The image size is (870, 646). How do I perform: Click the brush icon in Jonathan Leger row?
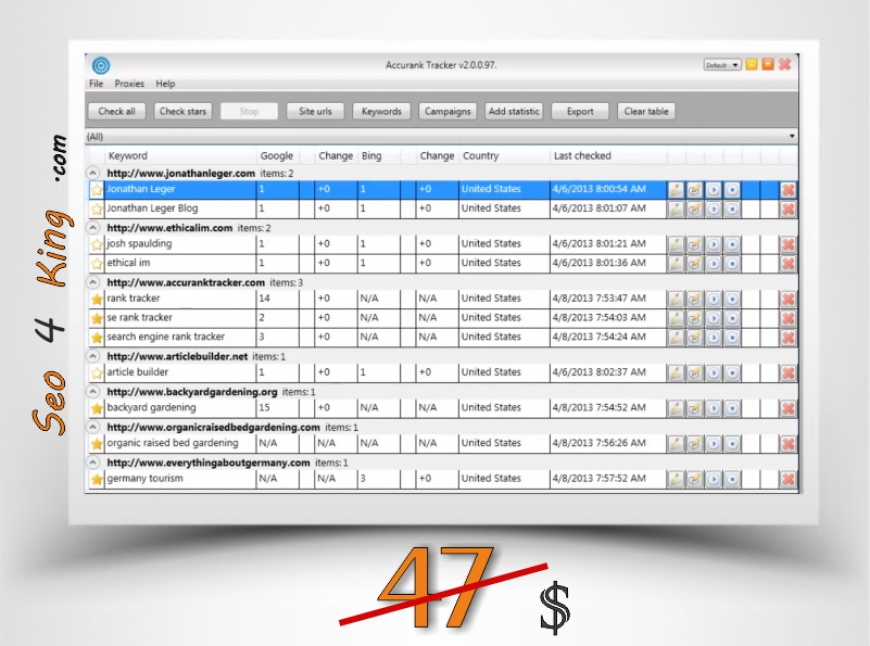[x=675, y=190]
